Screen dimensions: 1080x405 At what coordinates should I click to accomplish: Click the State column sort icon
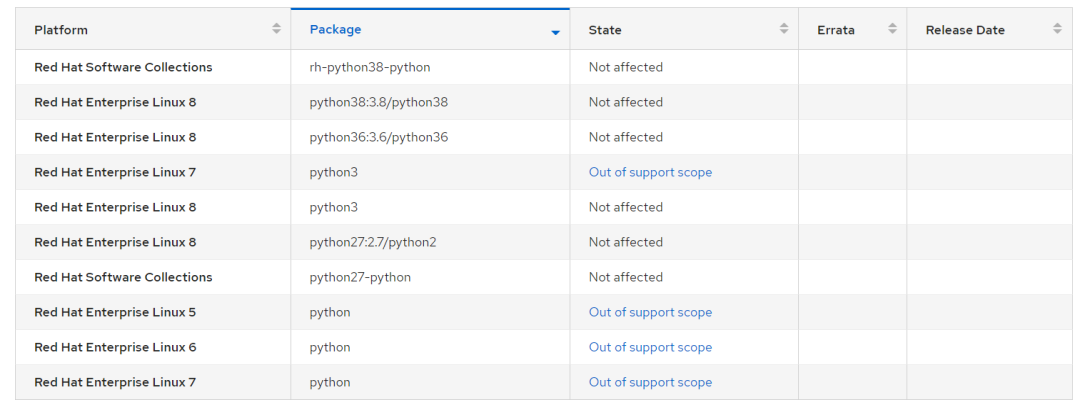pyautogui.click(x=784, y=29)
